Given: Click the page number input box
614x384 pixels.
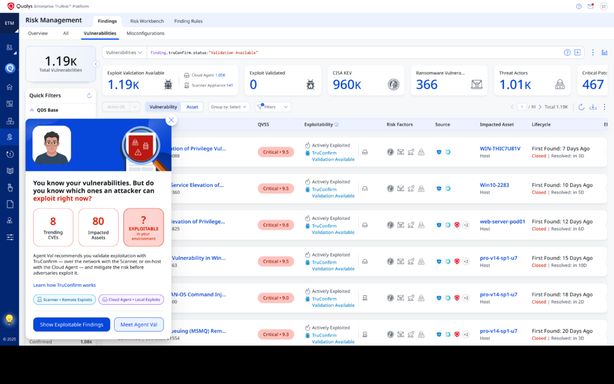Looking at the screenshot, I should click(x=522, y=107).
